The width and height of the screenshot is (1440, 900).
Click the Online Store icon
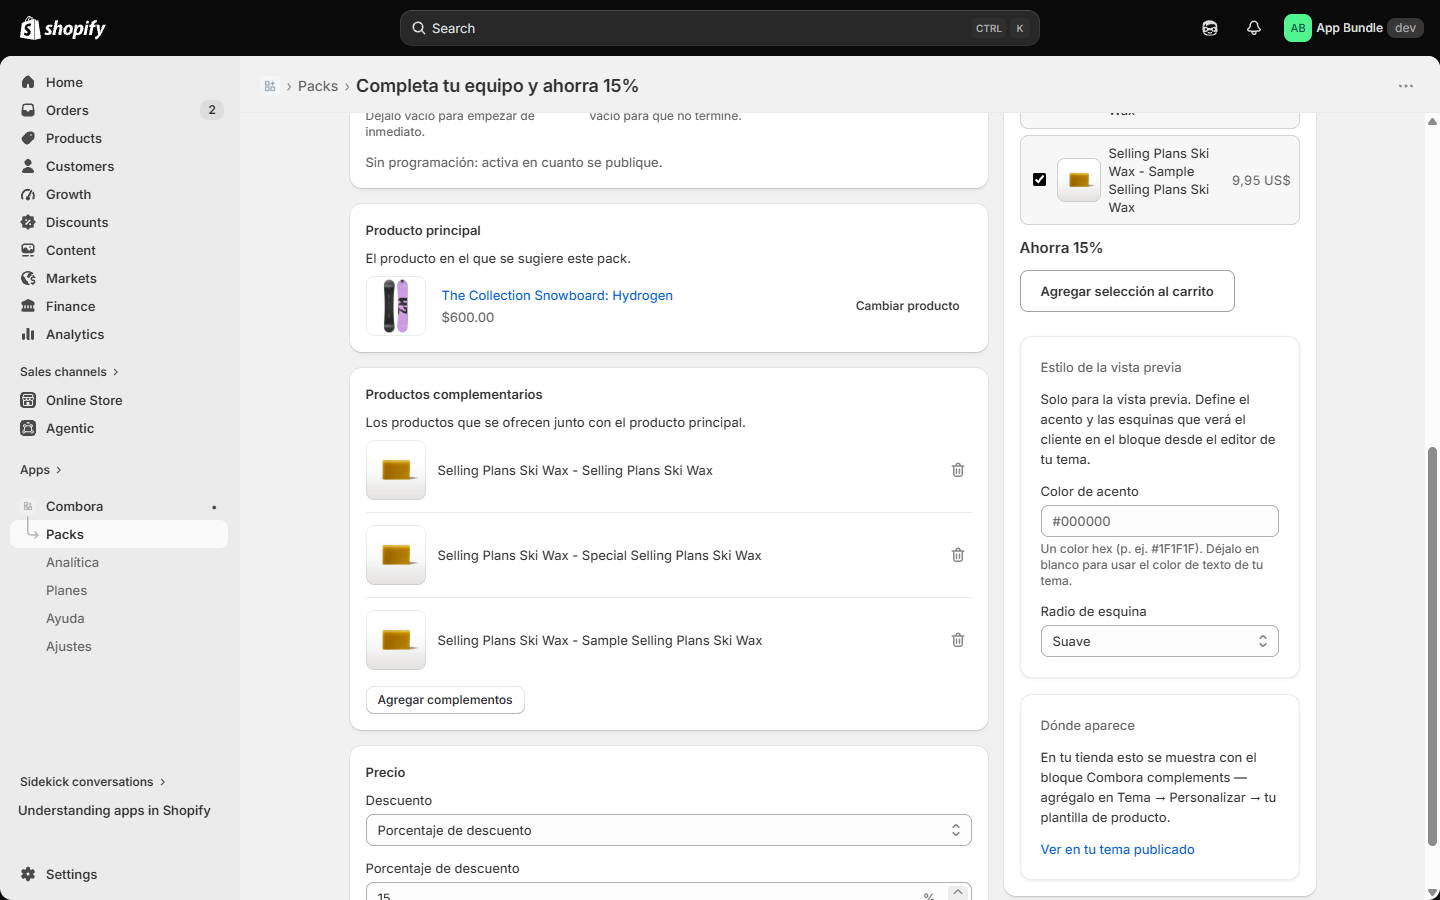[x=28, y=400]
